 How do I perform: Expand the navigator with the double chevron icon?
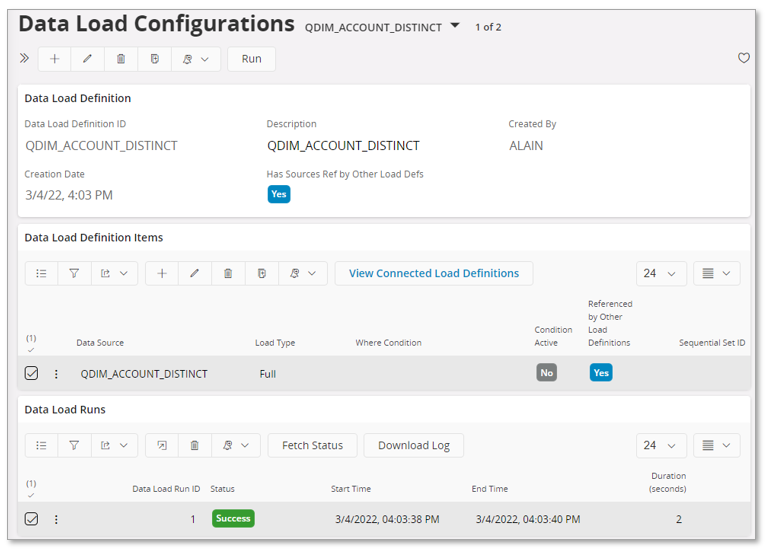point(25,59)
